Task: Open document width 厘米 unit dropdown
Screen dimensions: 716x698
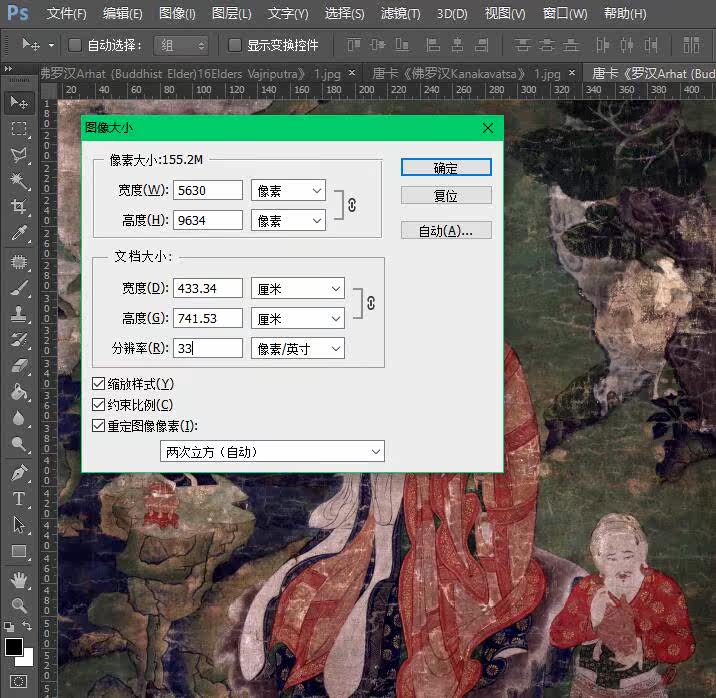Action: coord(298,289)
